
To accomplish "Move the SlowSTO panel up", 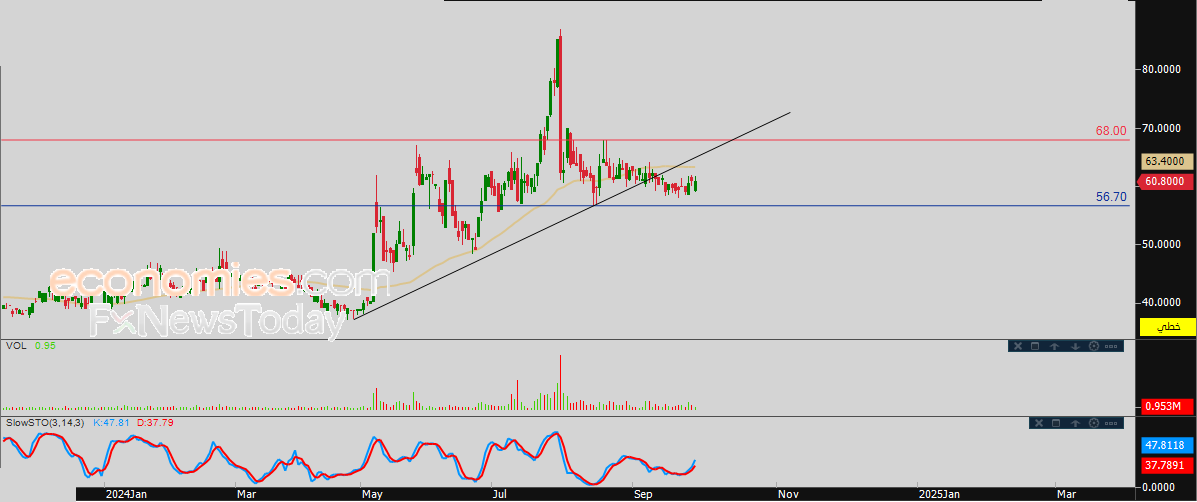I will click(1076, 423).
